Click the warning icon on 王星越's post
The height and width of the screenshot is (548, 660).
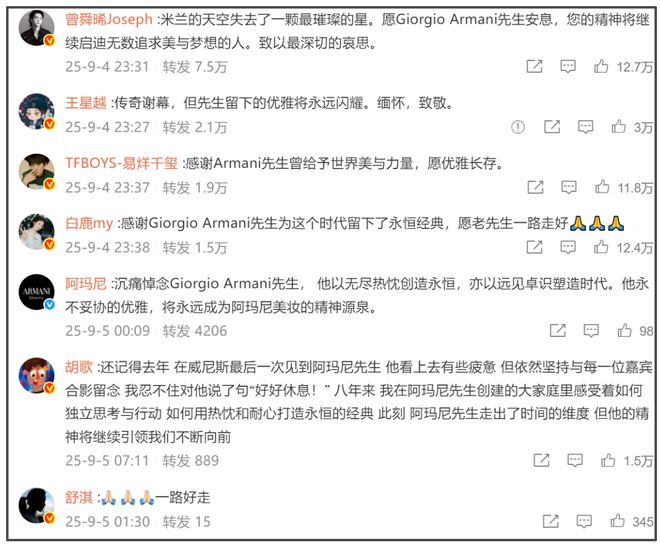(518, 127)
